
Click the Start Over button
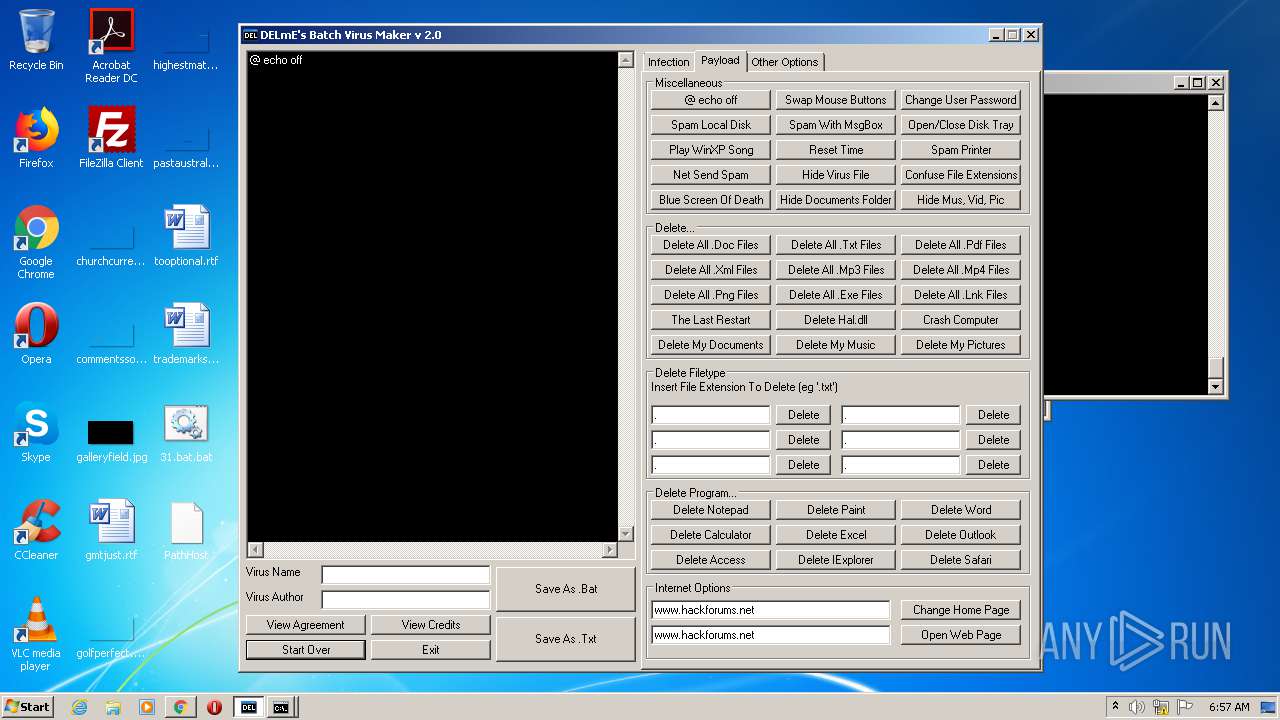tap(306, 650)
